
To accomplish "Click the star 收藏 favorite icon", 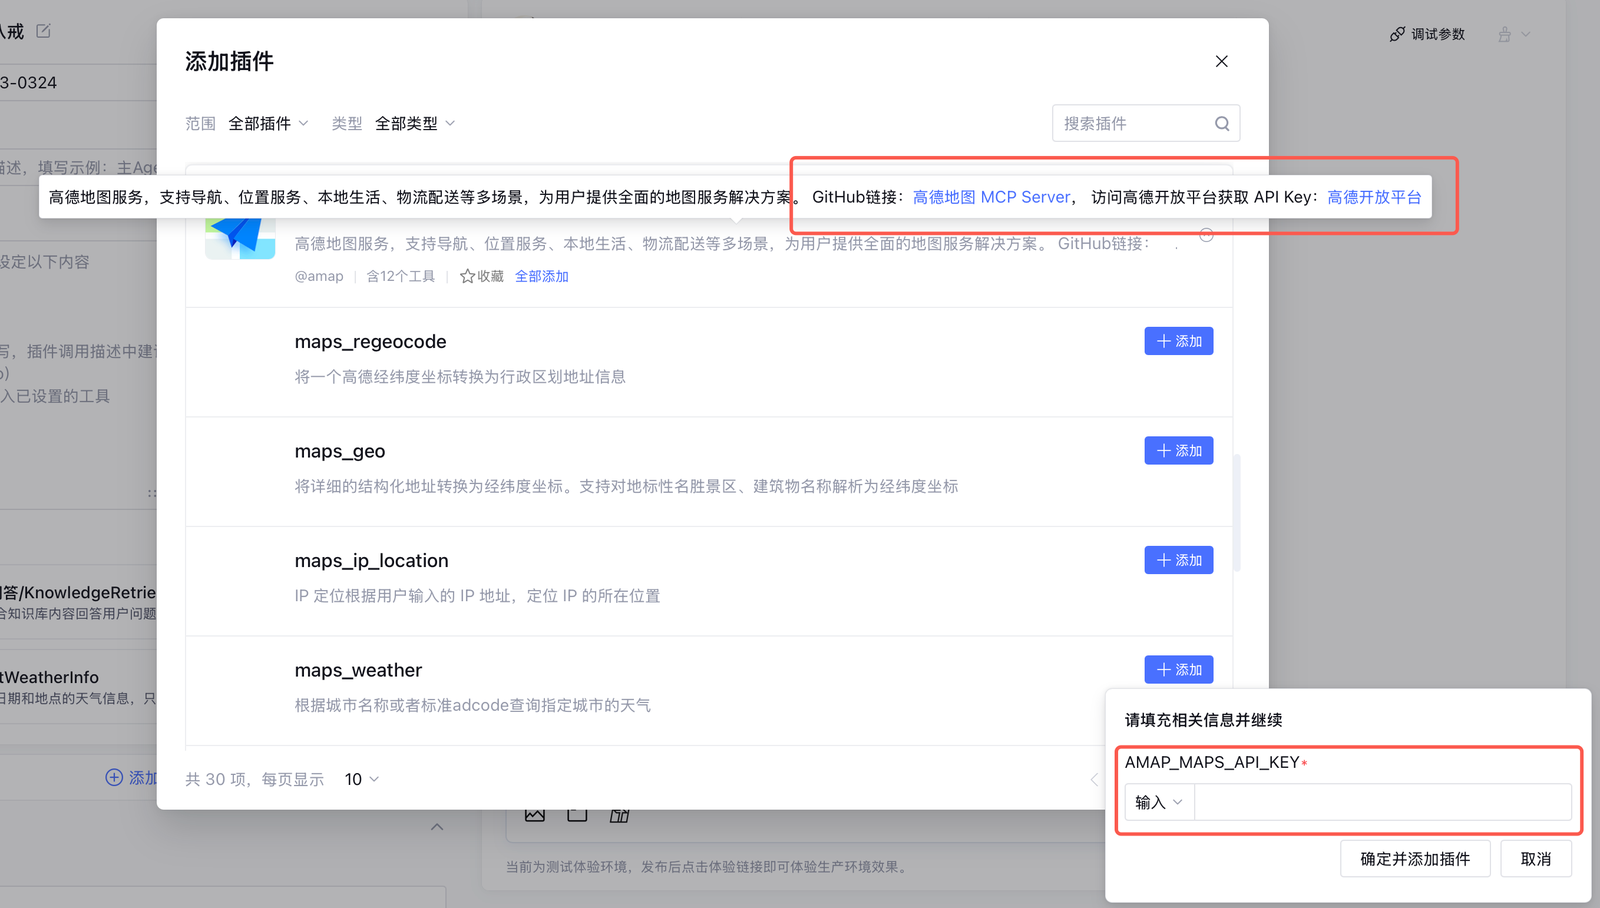I will click(467, 276).
